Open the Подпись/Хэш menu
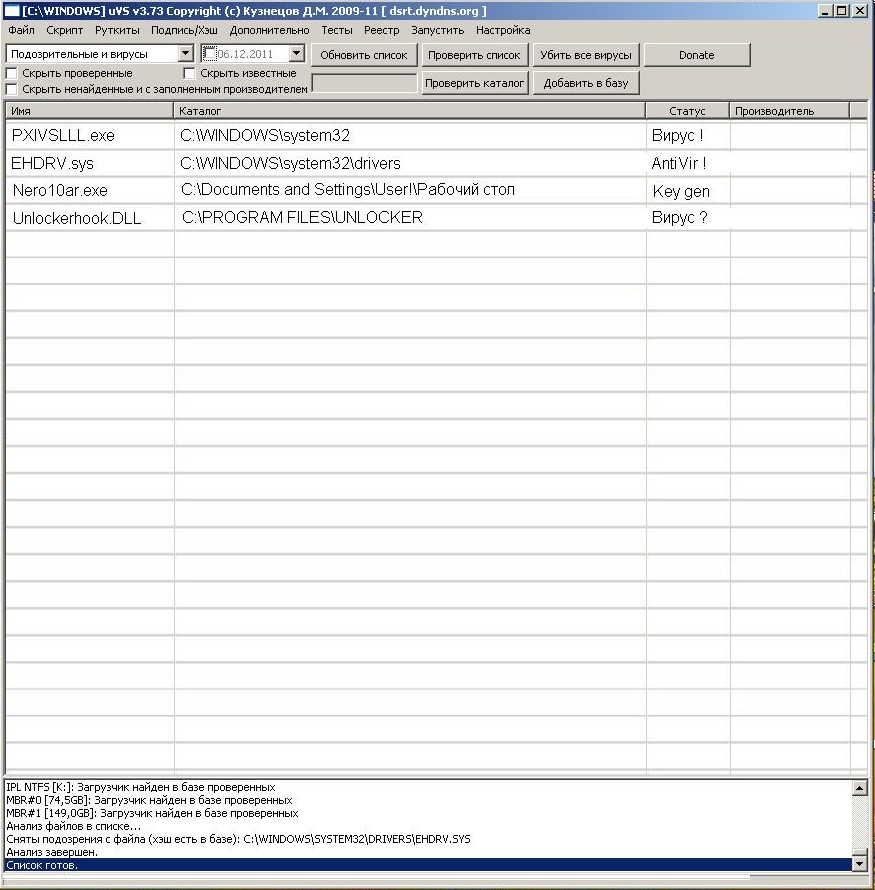 click(x=184, y=30)
